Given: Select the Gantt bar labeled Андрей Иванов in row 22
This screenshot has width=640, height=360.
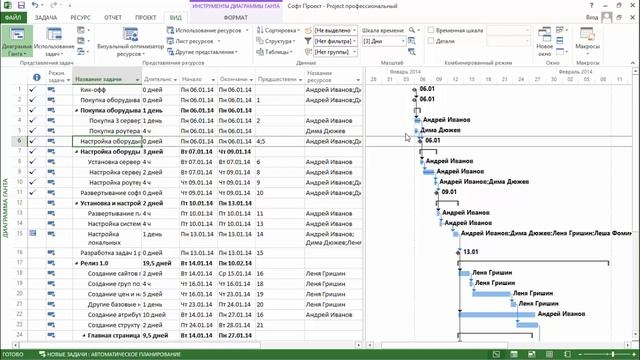Looking at the screenshot, I should coord(497,314).
